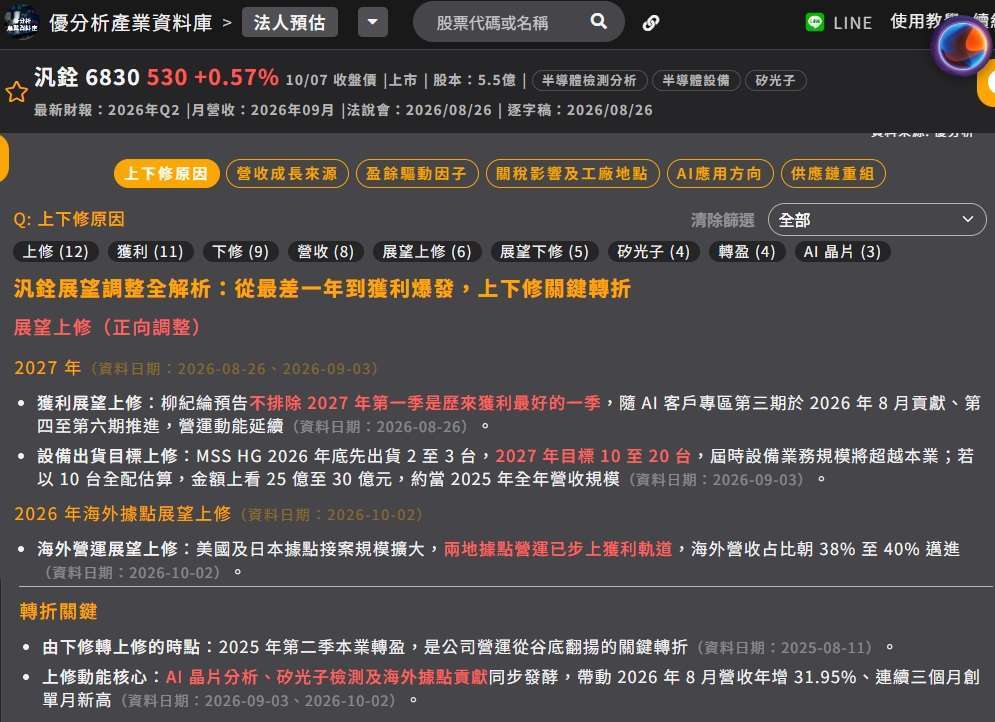Open the floating AI orb assistant

(963, 46)
